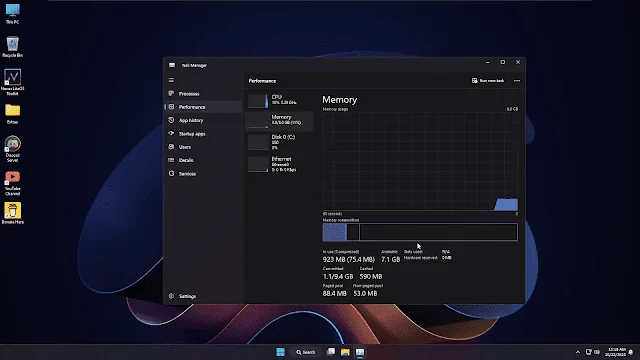Select the Disk 0 (C:) performance entry
Image resolution: width=640 pixels, height=360 pixels.
[x=279, y=142]
